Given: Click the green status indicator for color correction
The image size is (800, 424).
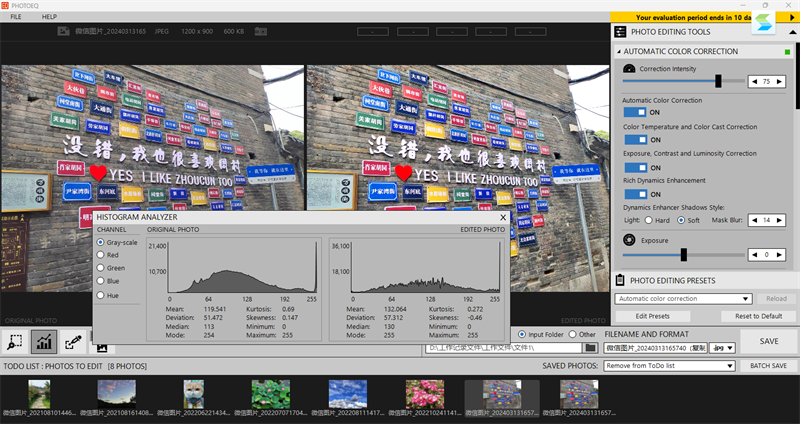Looking at the screenshot, I should click(788, 52).
